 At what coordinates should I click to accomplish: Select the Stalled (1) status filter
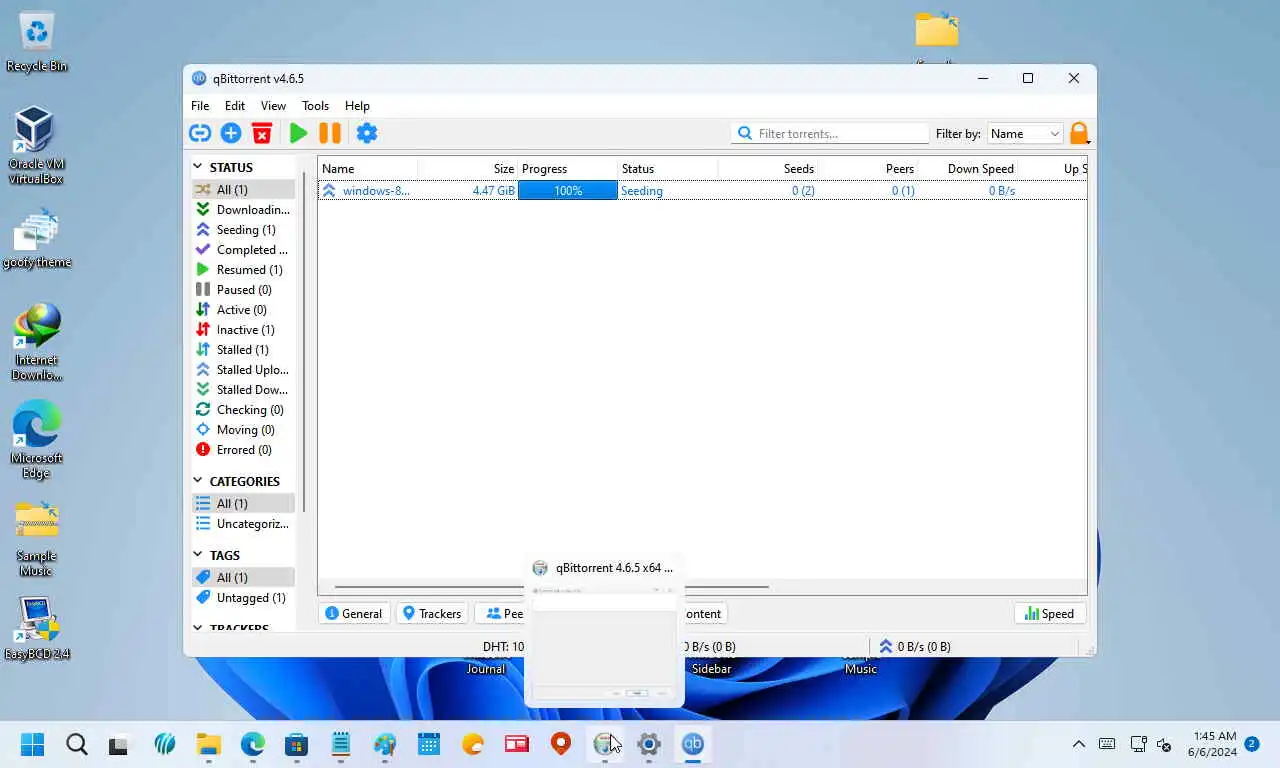[243, 350]
